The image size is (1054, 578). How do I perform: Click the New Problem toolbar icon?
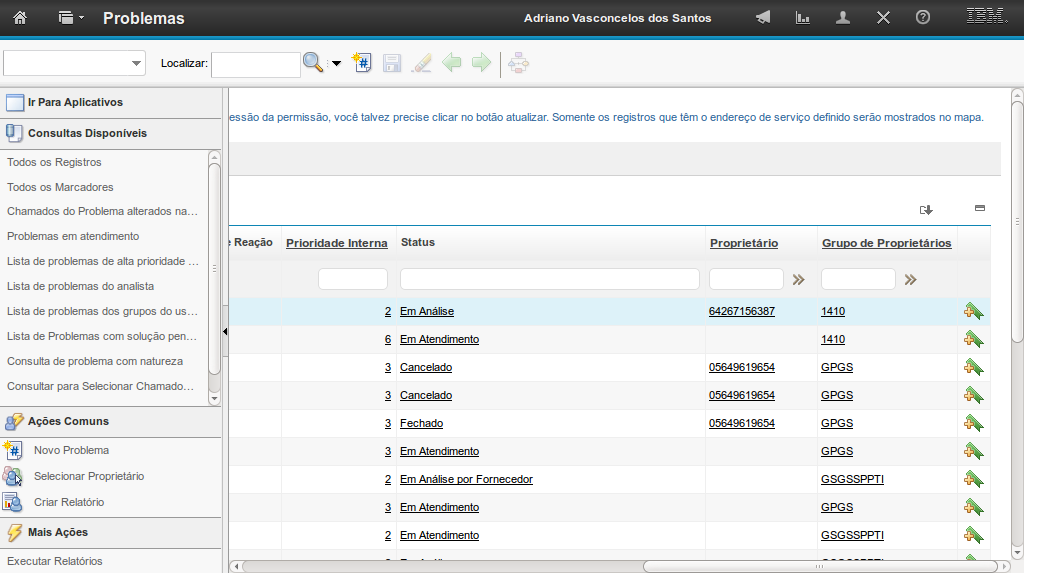pos(363,63)
